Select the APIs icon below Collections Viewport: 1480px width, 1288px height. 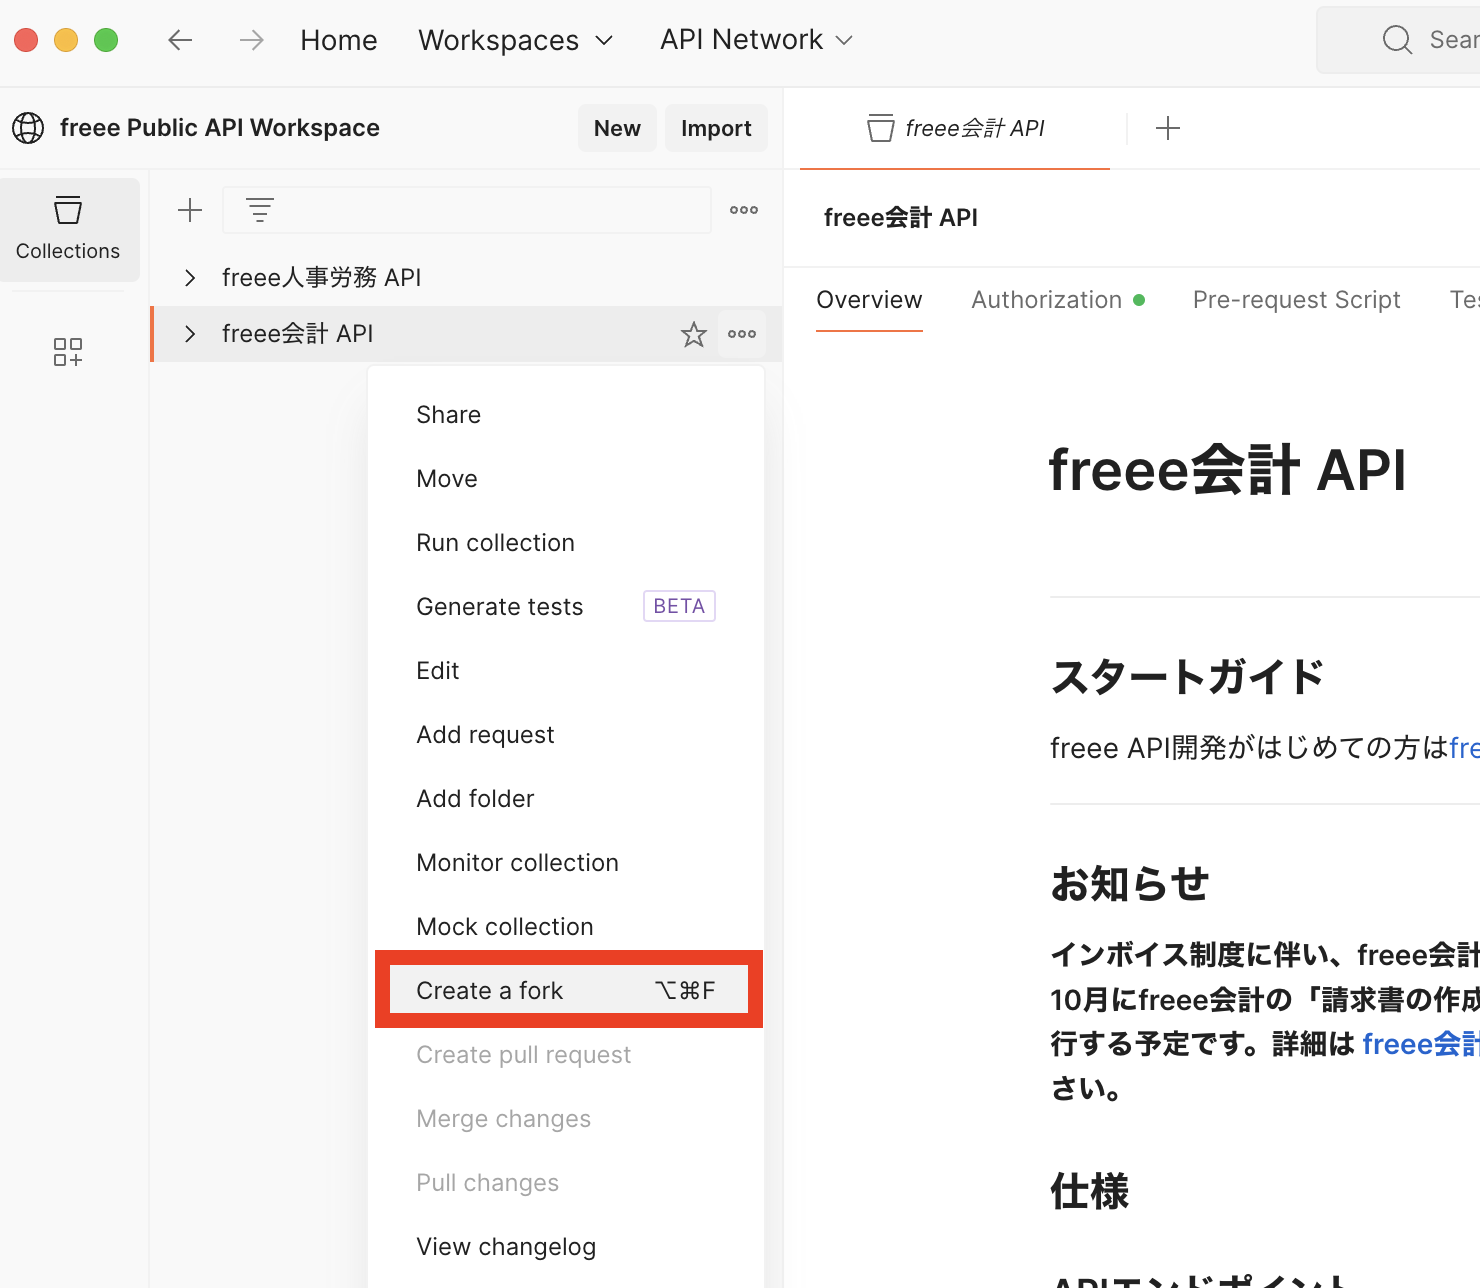68,352
